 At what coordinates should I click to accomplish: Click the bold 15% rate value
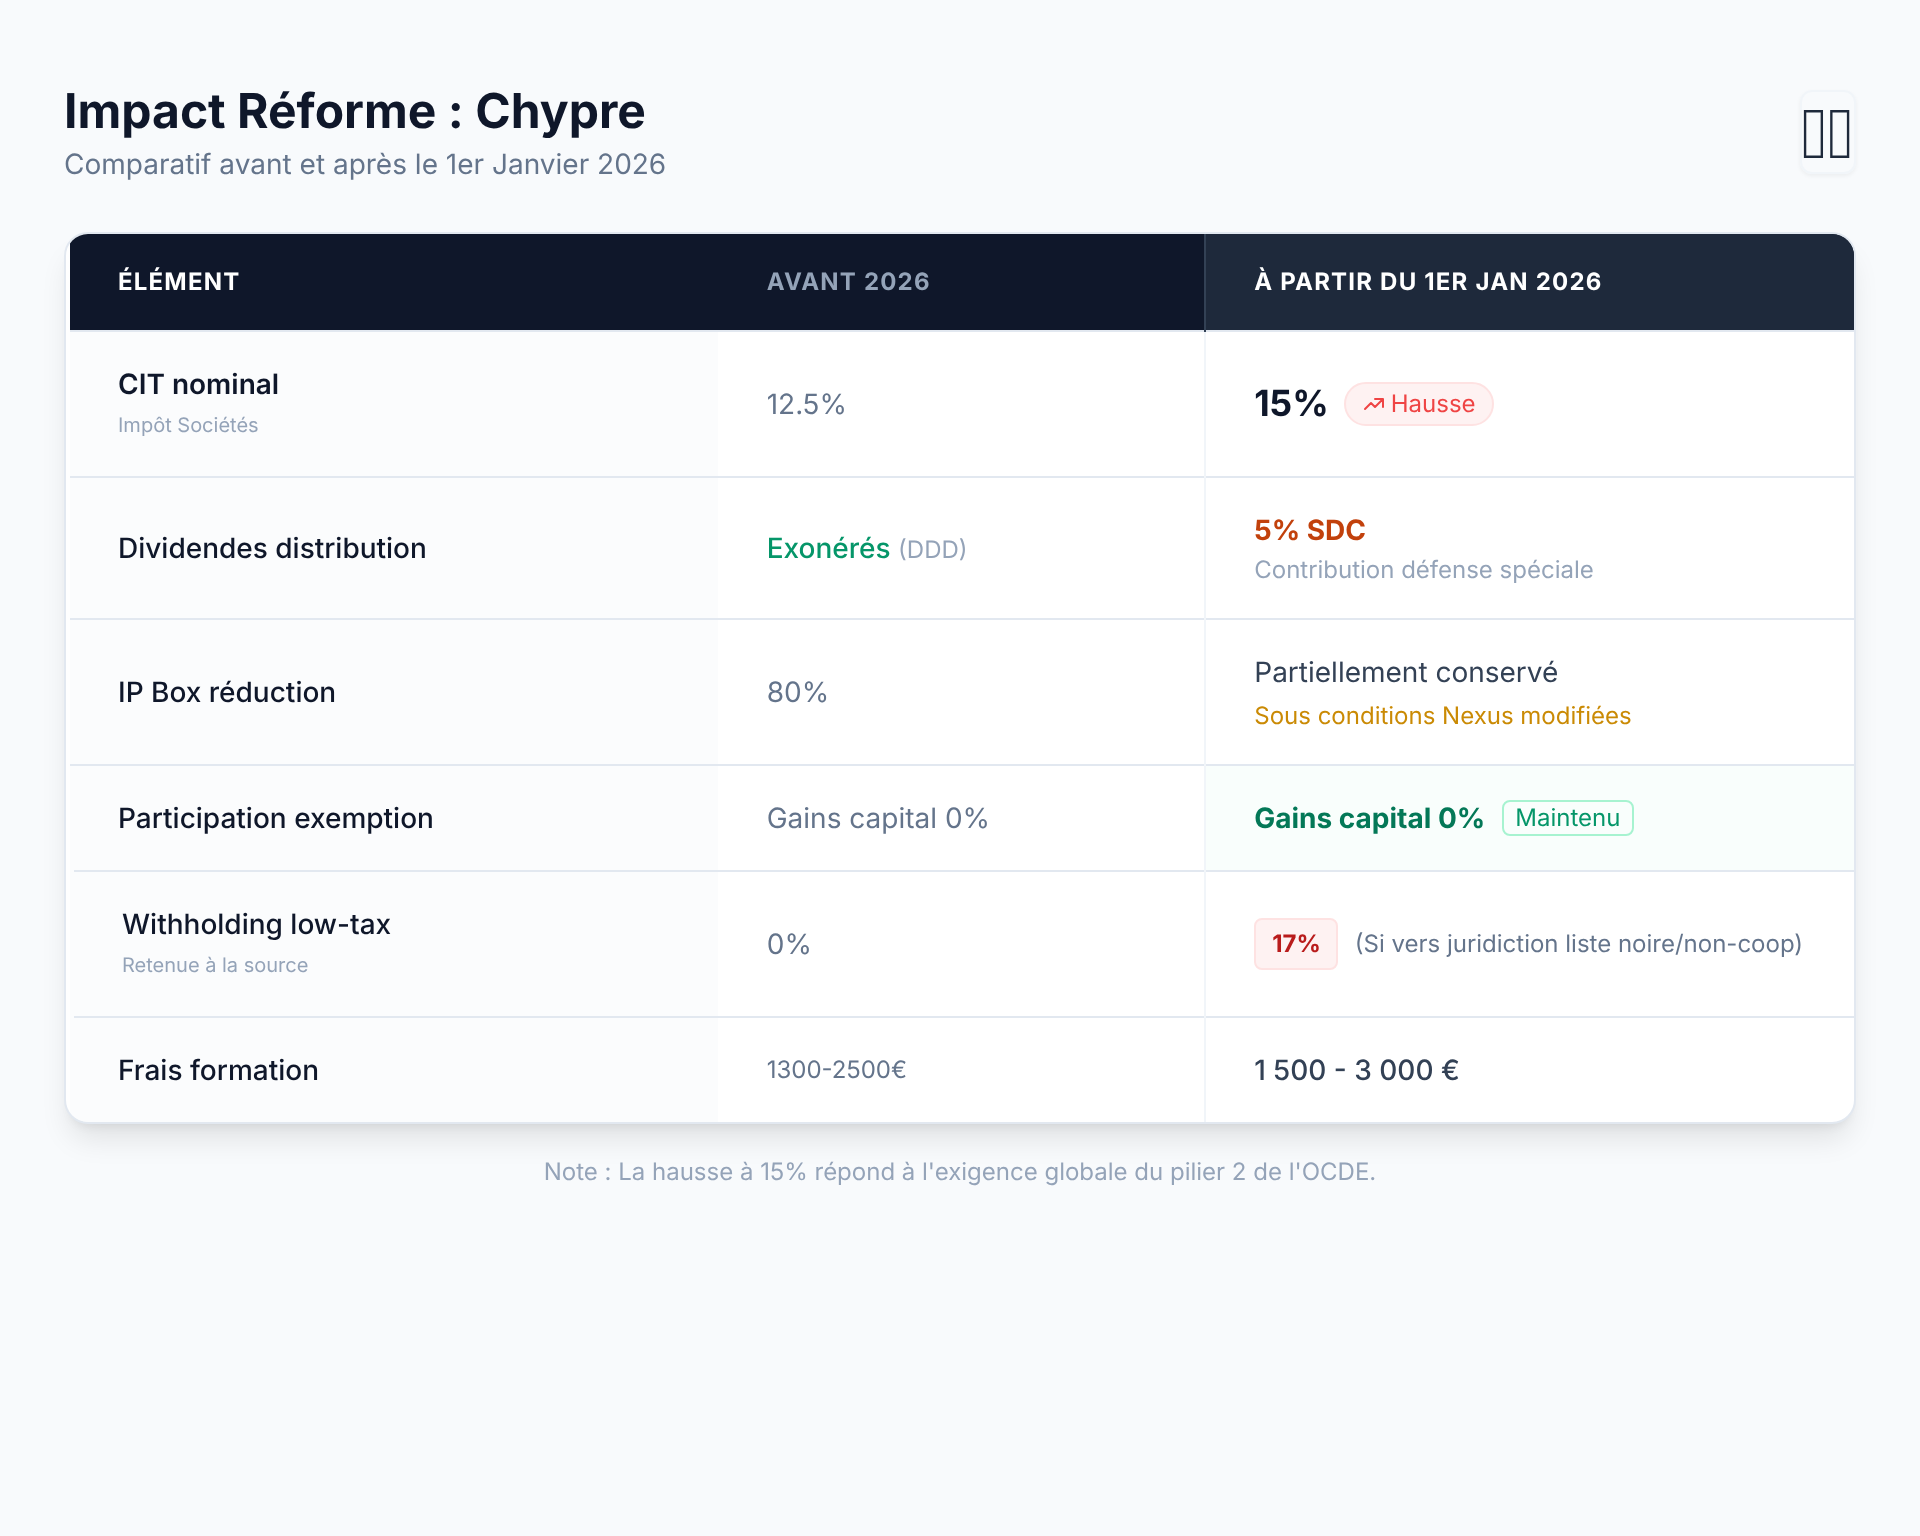pos(1290,404)
